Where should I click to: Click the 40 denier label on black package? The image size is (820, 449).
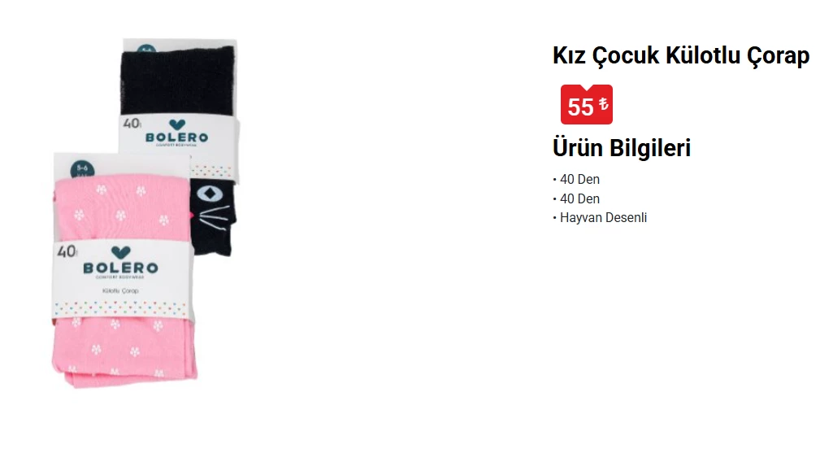[132, 123]
